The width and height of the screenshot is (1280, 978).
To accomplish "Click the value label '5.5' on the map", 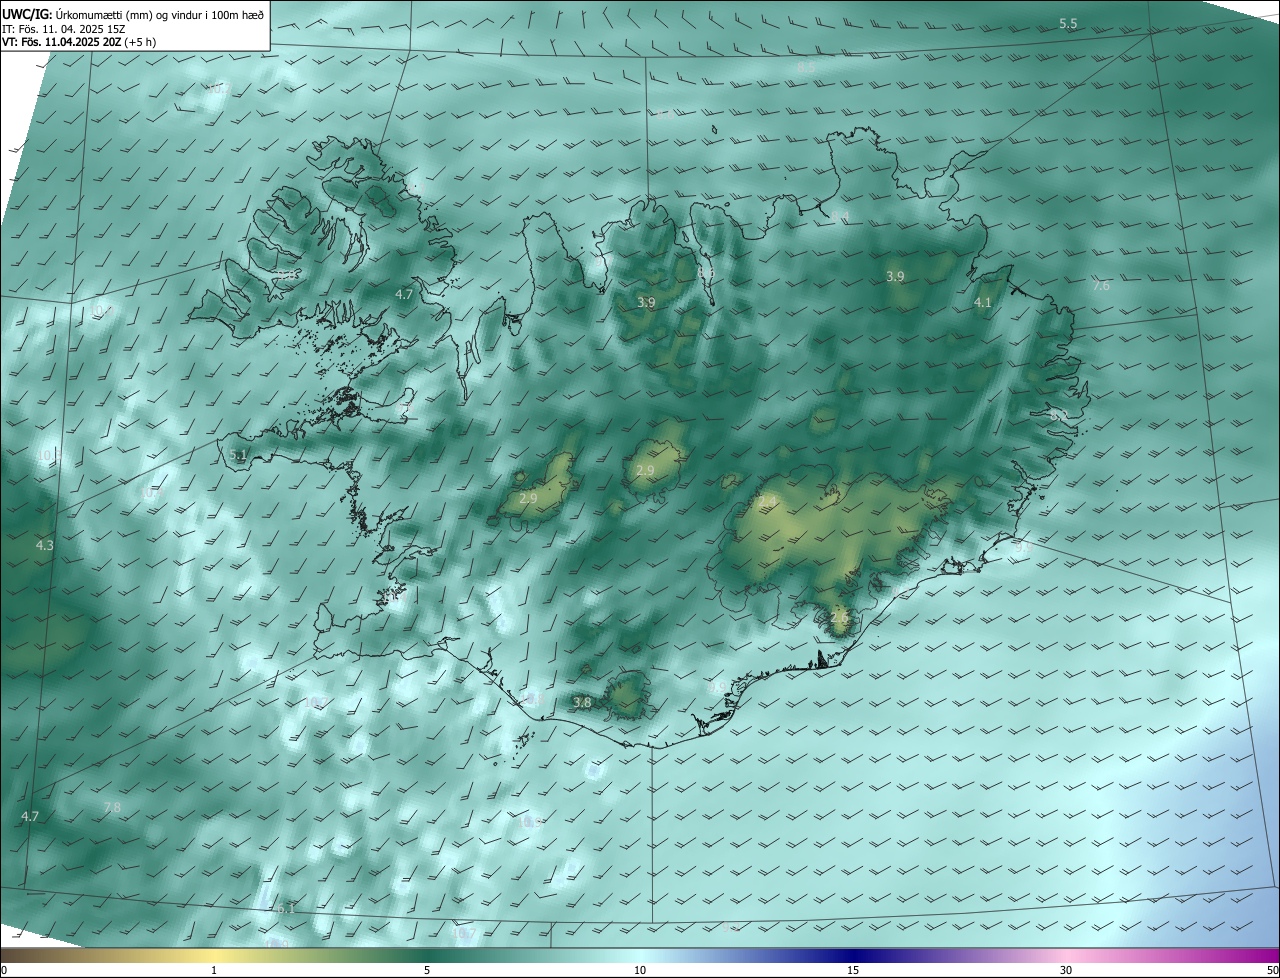I will [x=1068, y=23].
